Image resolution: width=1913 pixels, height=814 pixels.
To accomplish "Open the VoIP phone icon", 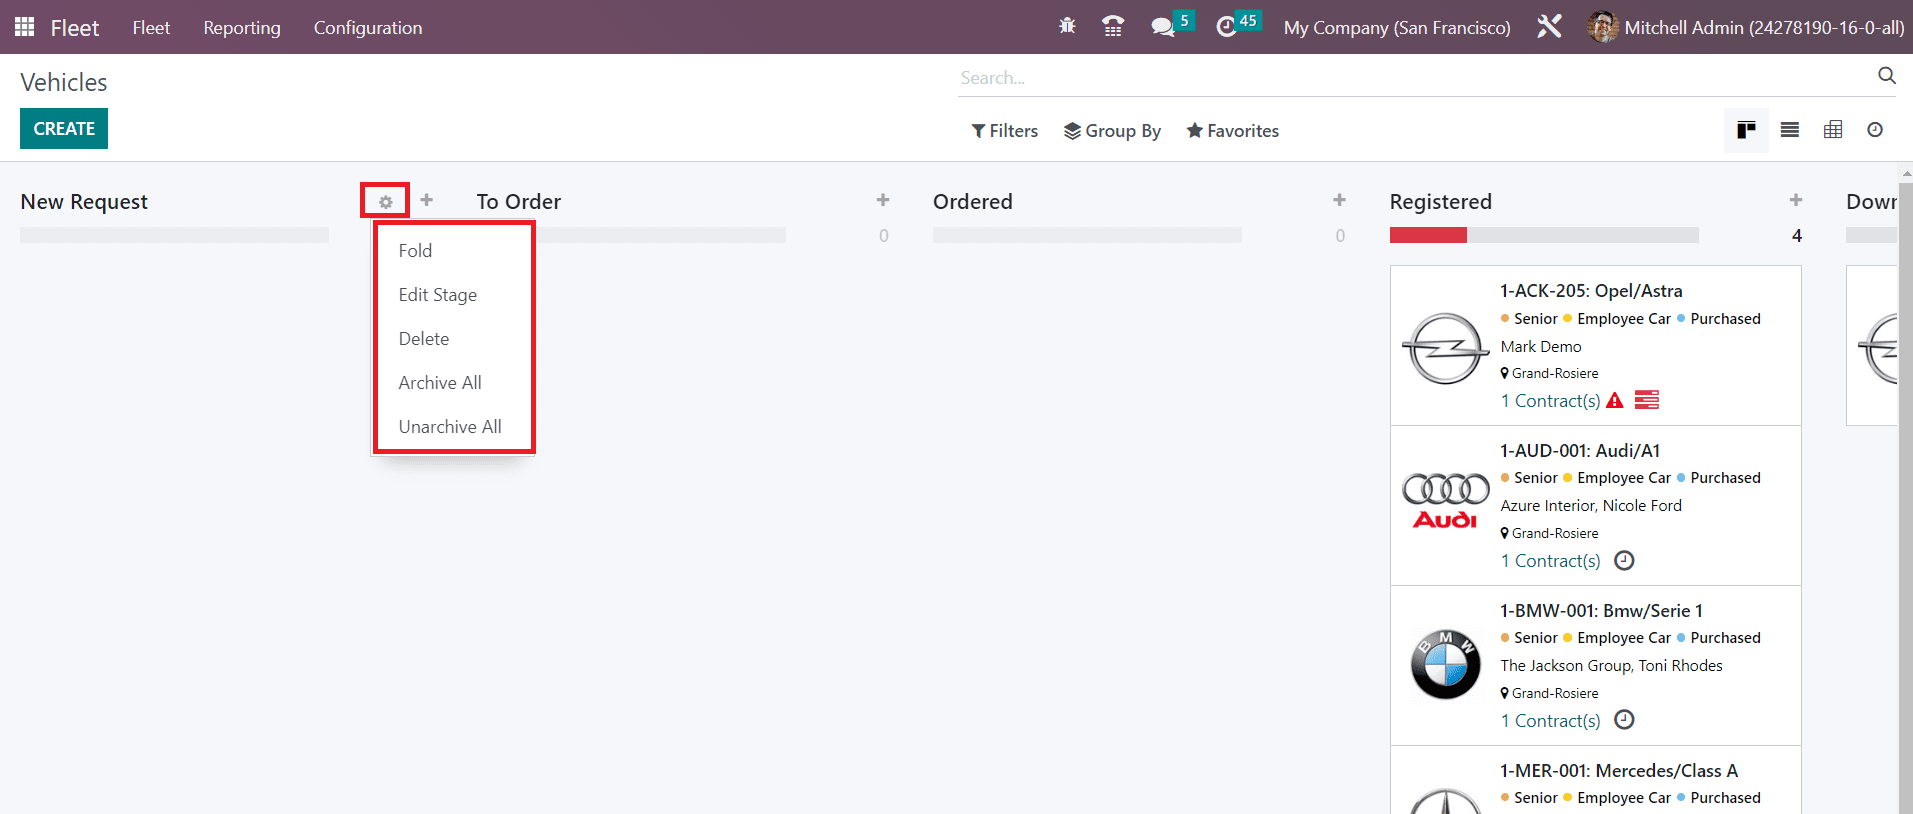I will (x=1113, y=27).
